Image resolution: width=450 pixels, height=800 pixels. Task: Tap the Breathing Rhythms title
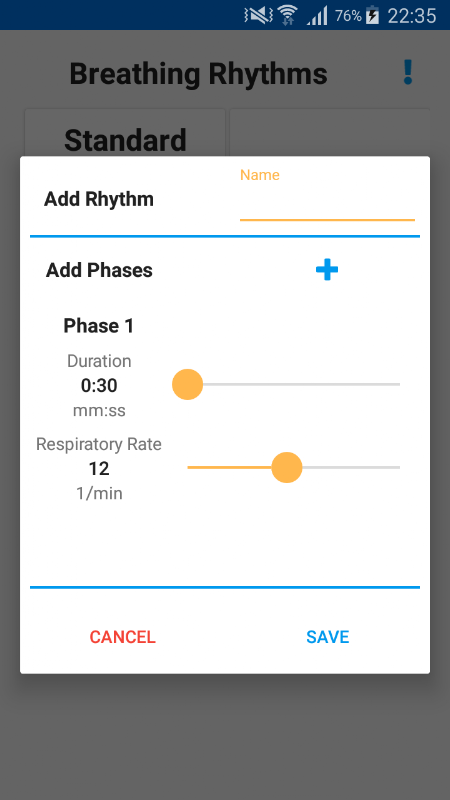pos(198,73)
